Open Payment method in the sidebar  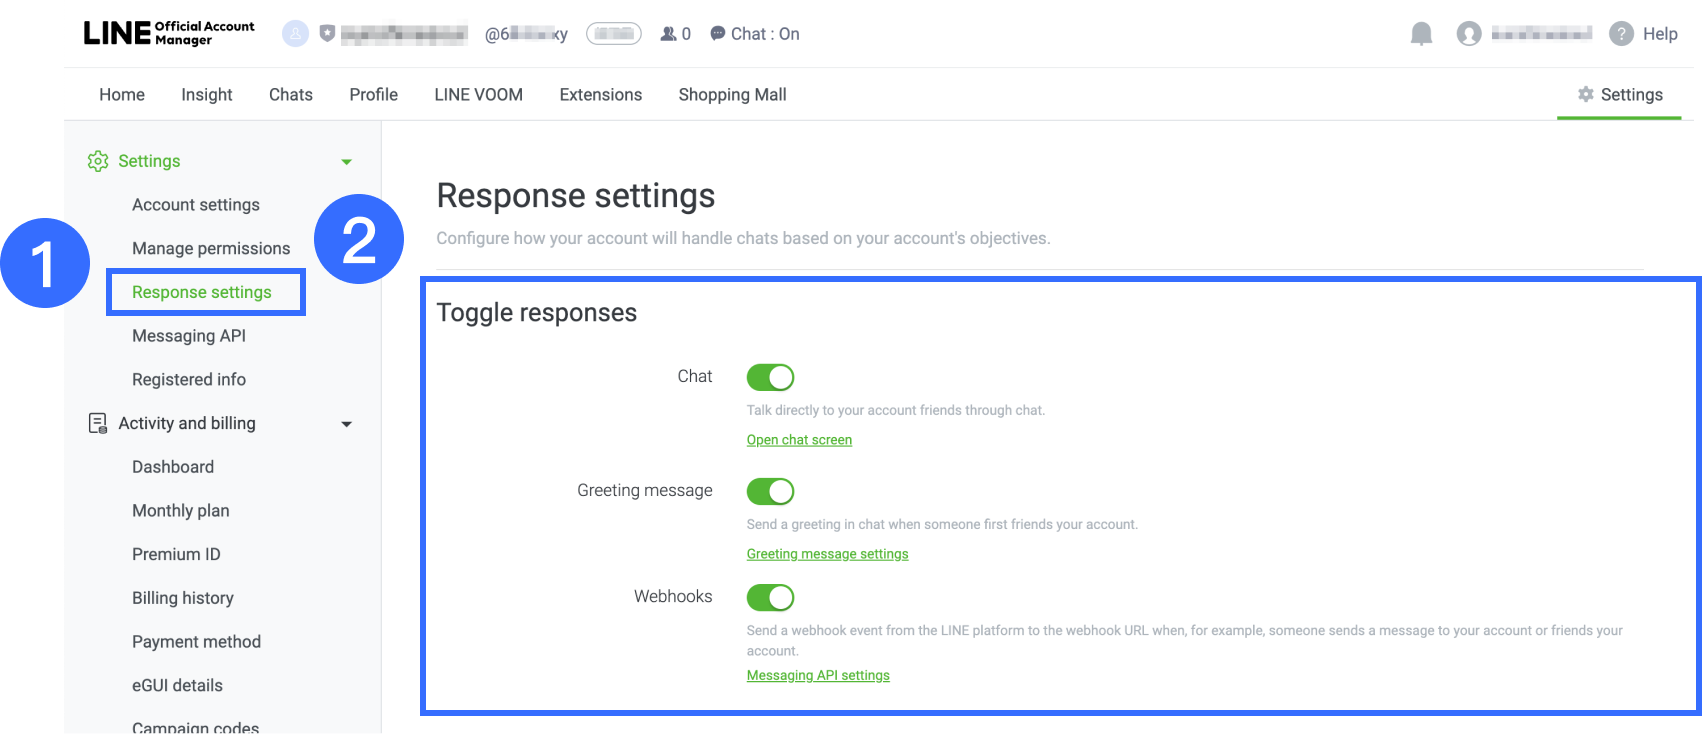point(196,642)
